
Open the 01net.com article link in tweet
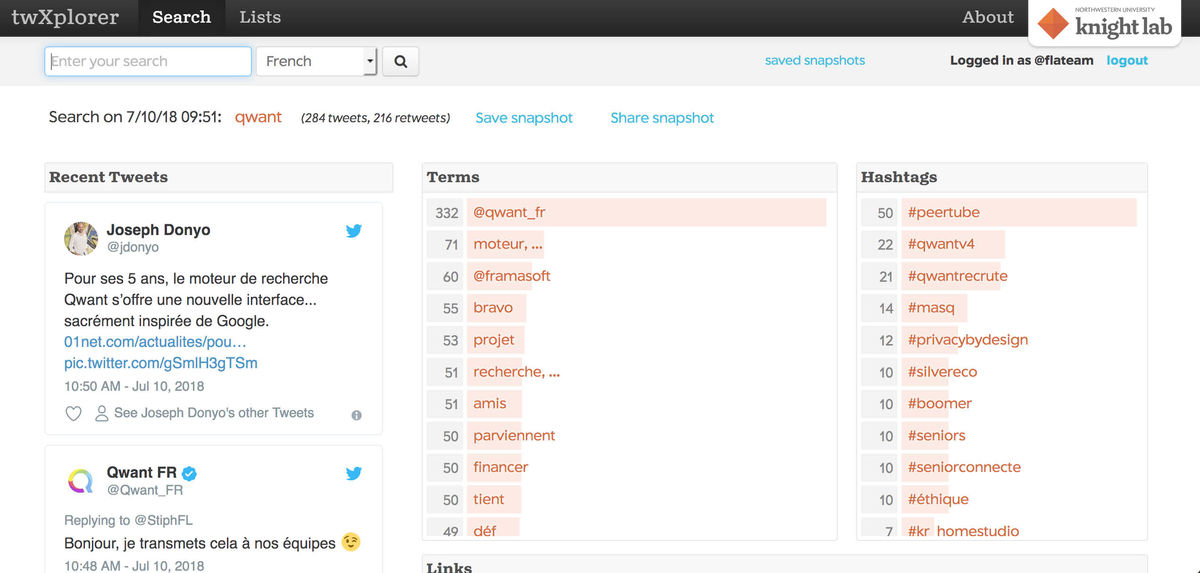155,342
